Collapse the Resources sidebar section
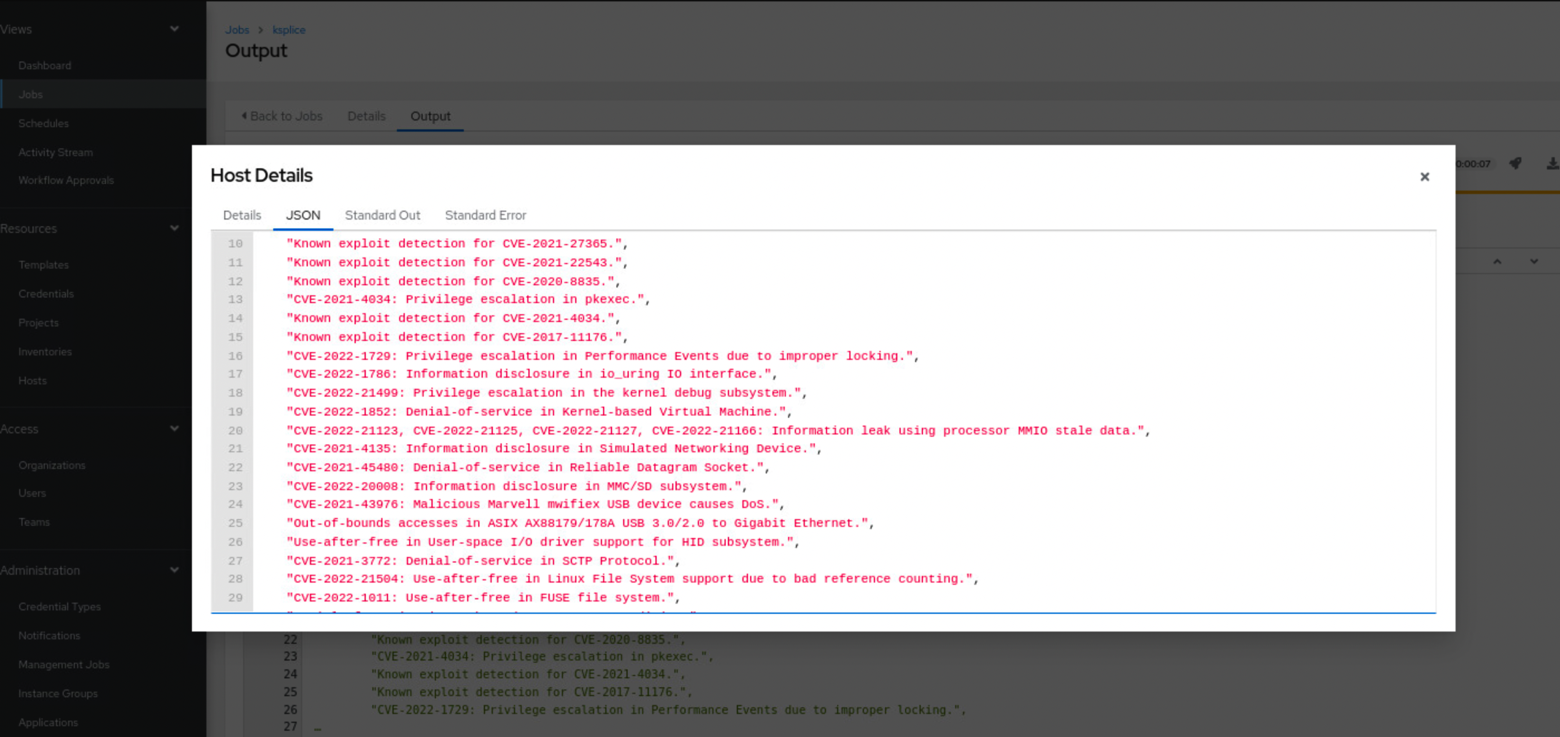1560x737 pixels. (x=174, y=228)
